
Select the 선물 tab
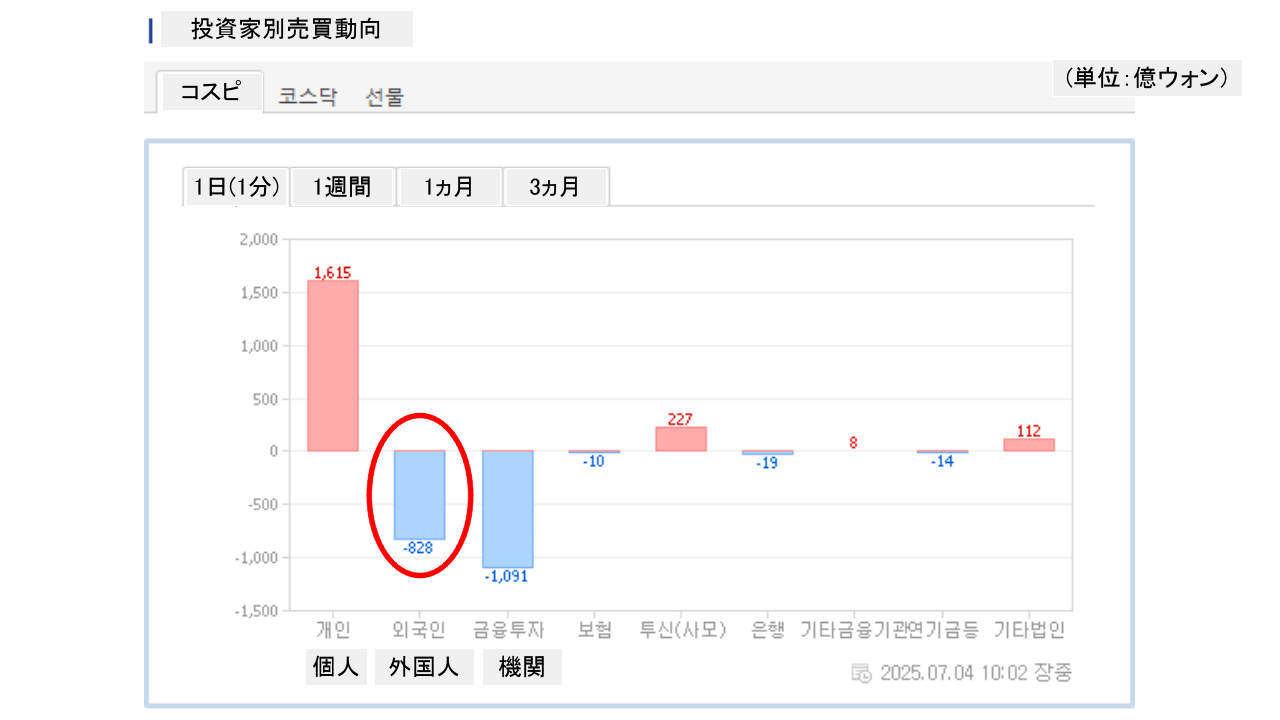pyautogui.click(x=385, y=97)
